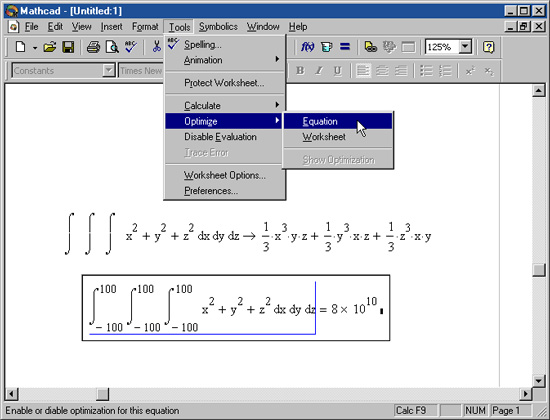
Task: Click the horizontal scrollbar left arrow
Action: coord(12,394)
